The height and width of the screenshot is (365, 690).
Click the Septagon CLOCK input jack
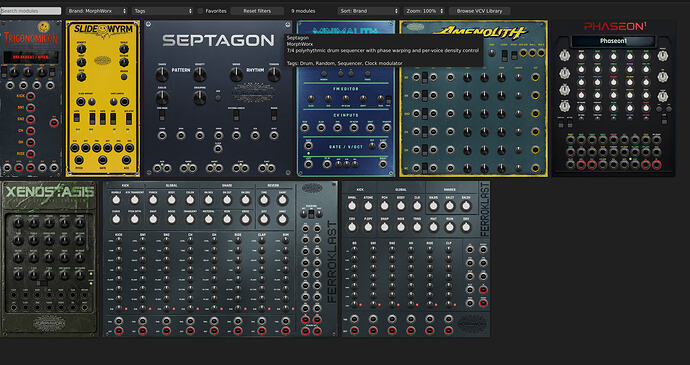[218, 149]
